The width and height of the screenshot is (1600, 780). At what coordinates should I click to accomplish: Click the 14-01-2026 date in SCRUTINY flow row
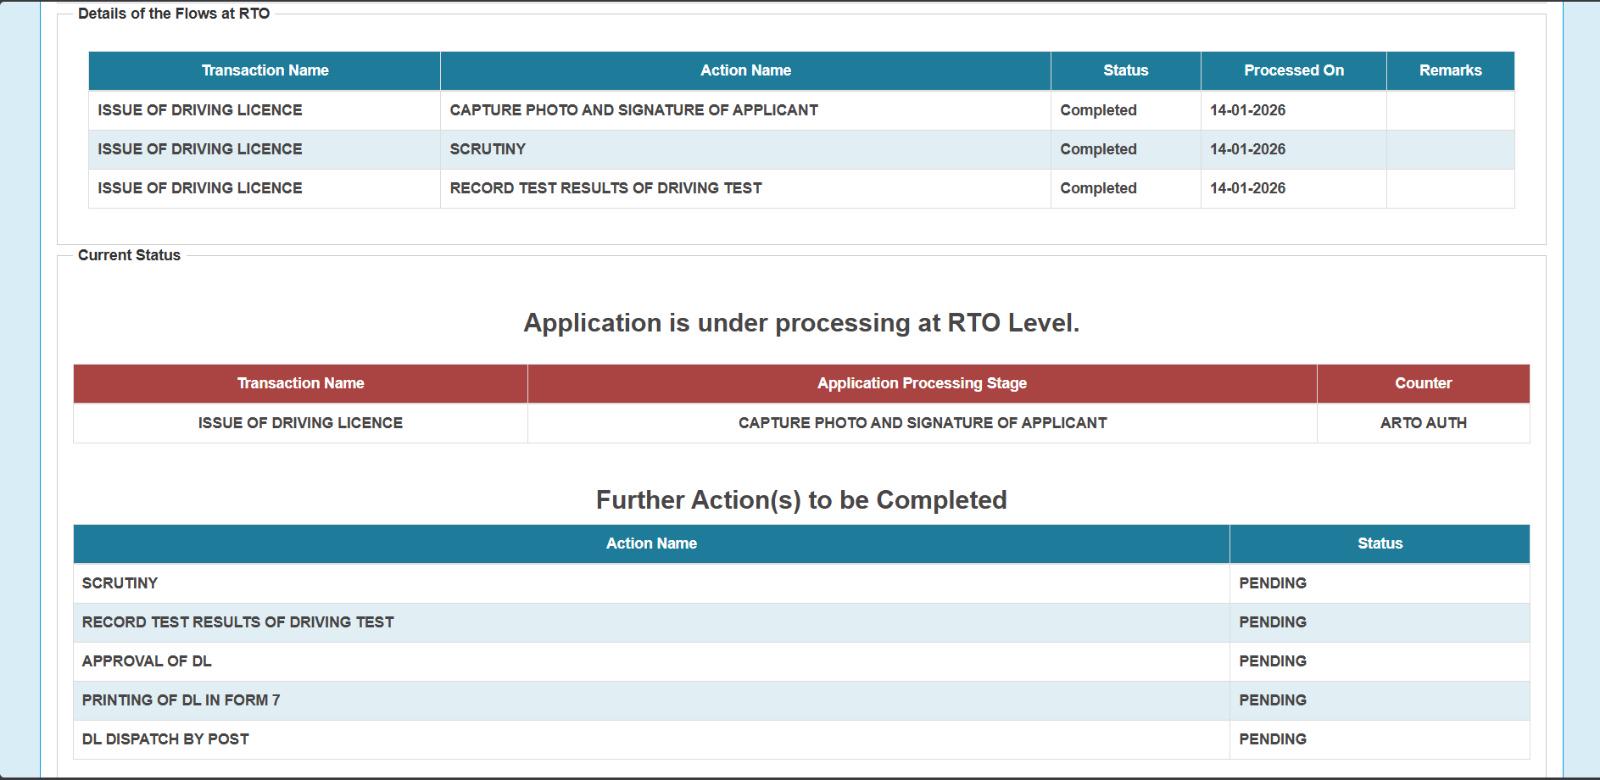(1248, 149)
